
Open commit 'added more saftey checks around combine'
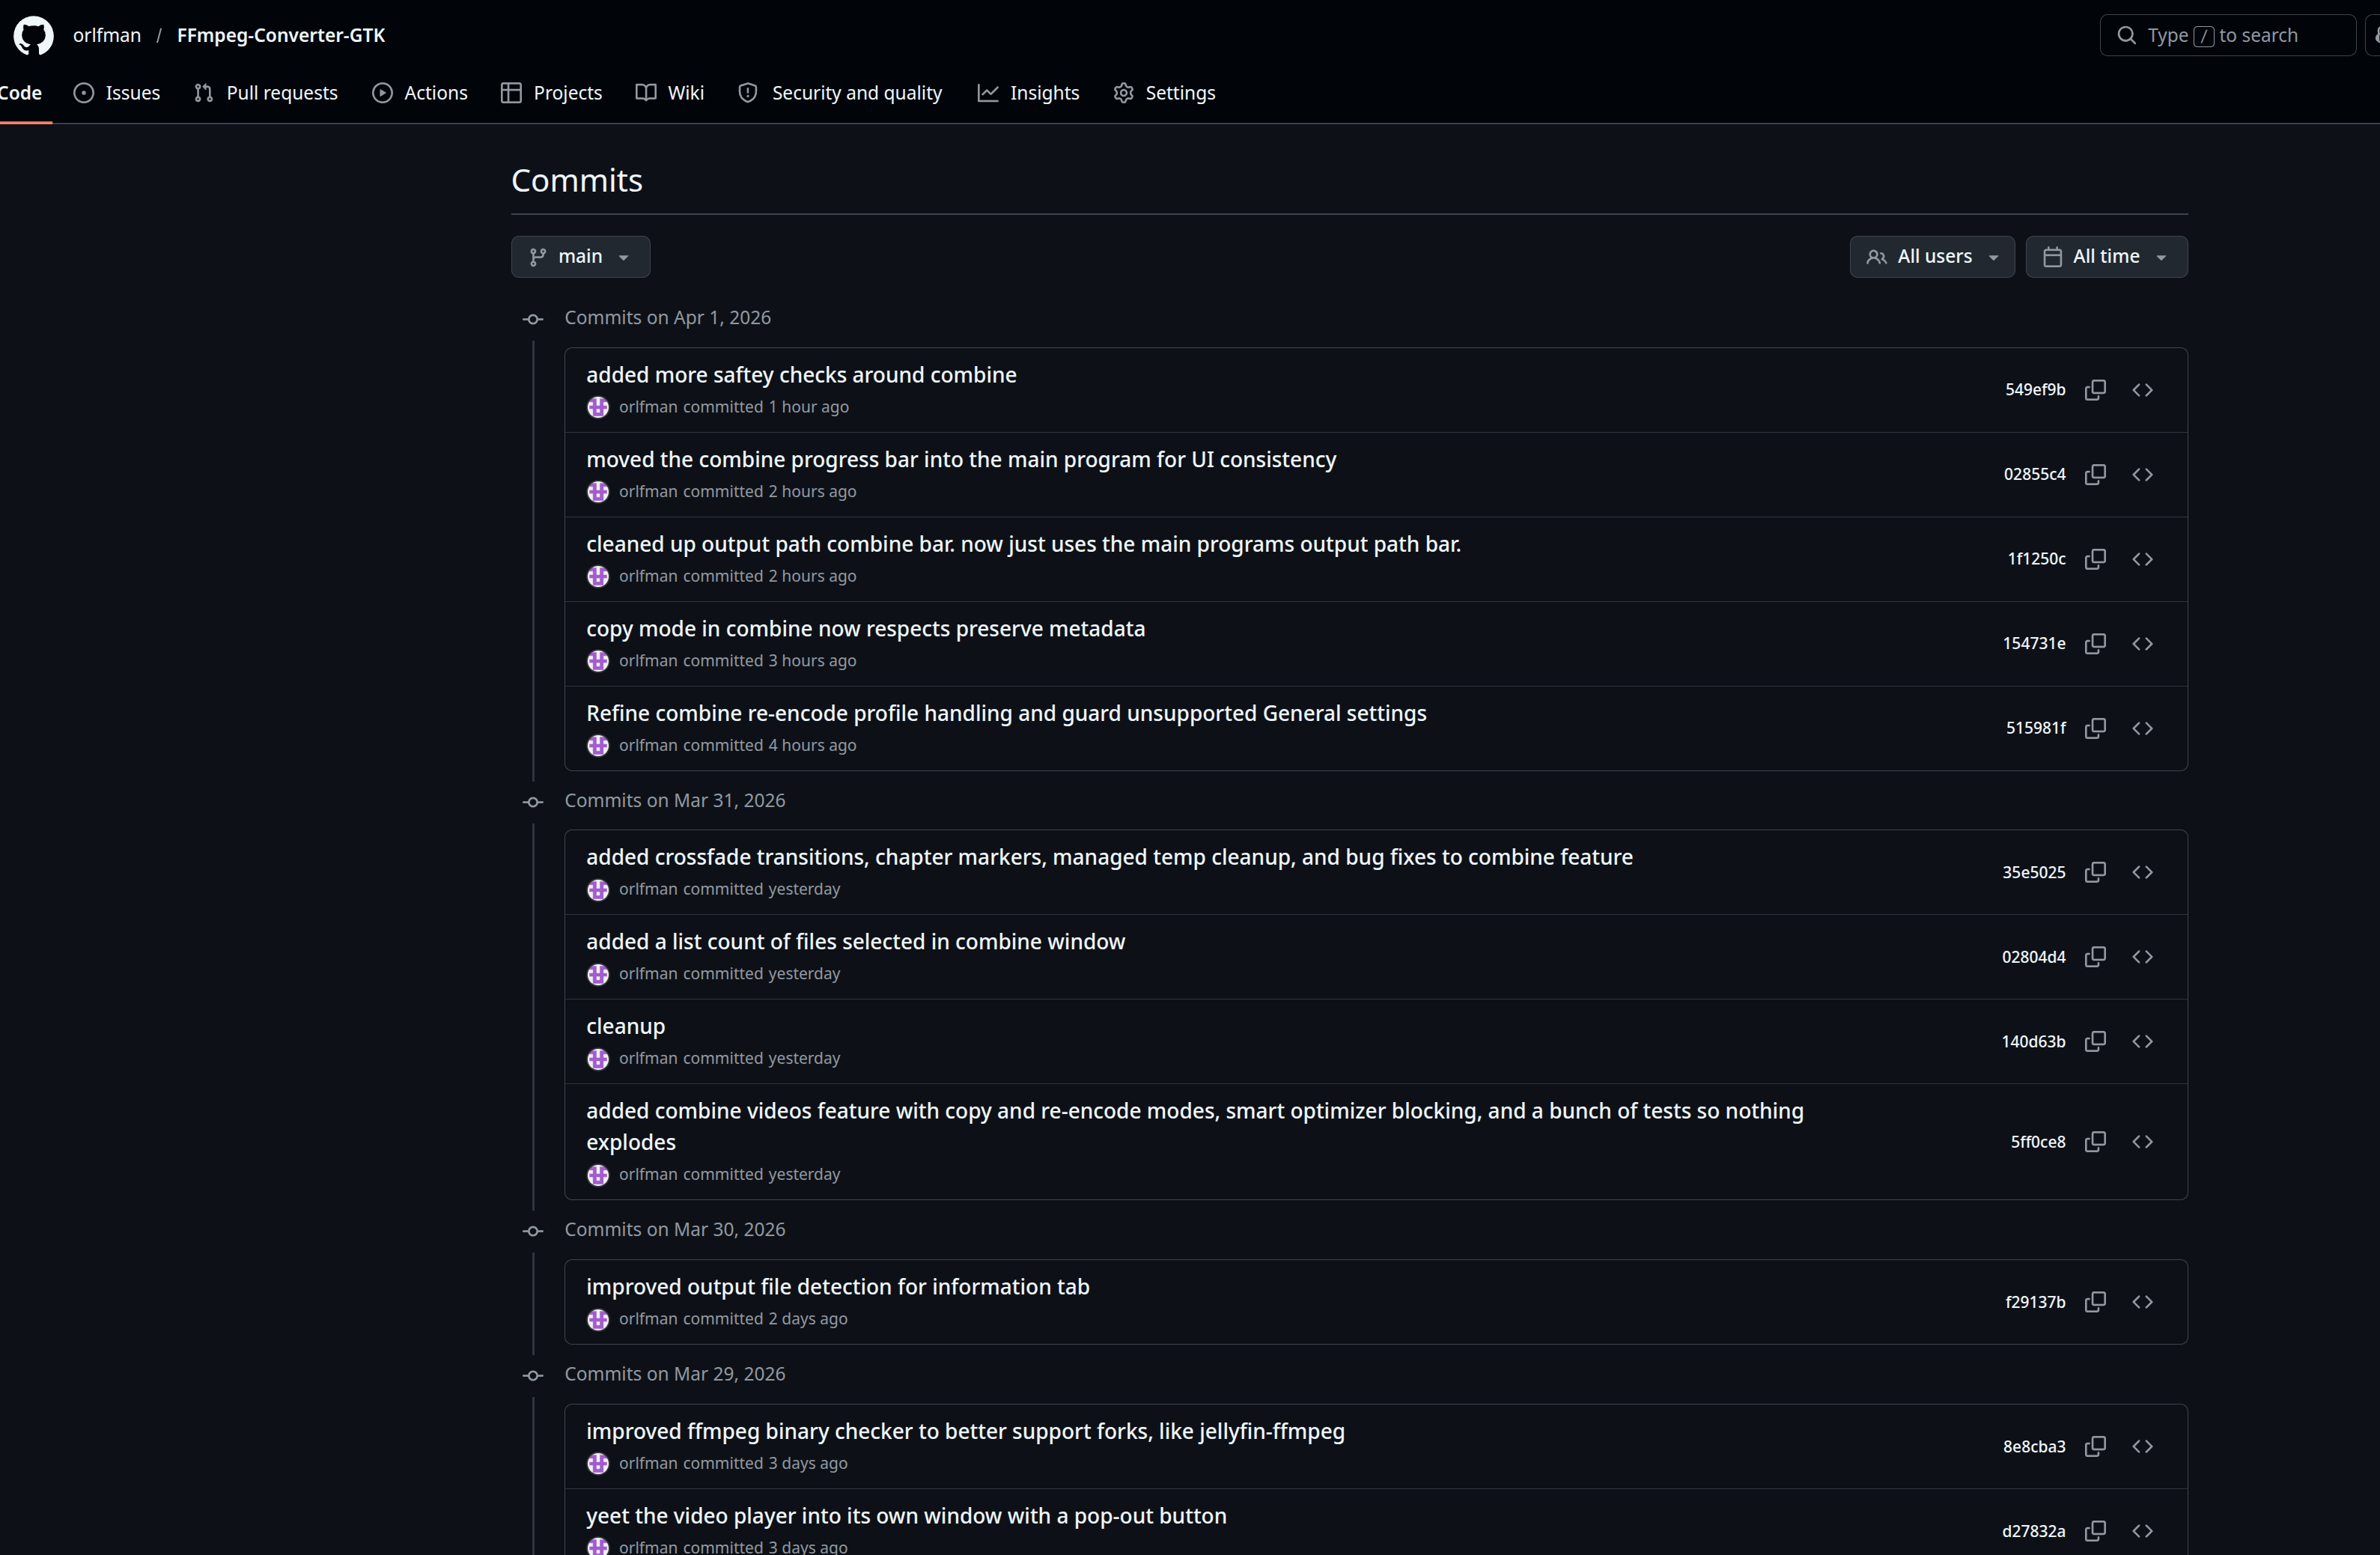[801, 375]
